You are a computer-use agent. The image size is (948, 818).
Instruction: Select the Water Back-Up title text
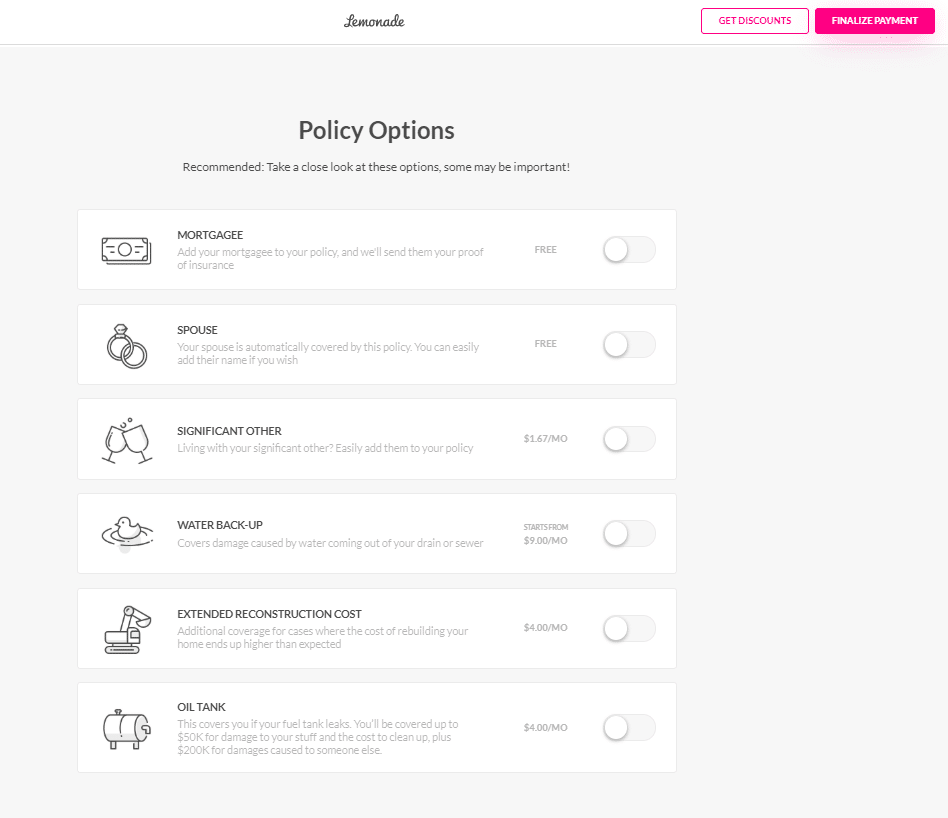[x=220, y=525]
